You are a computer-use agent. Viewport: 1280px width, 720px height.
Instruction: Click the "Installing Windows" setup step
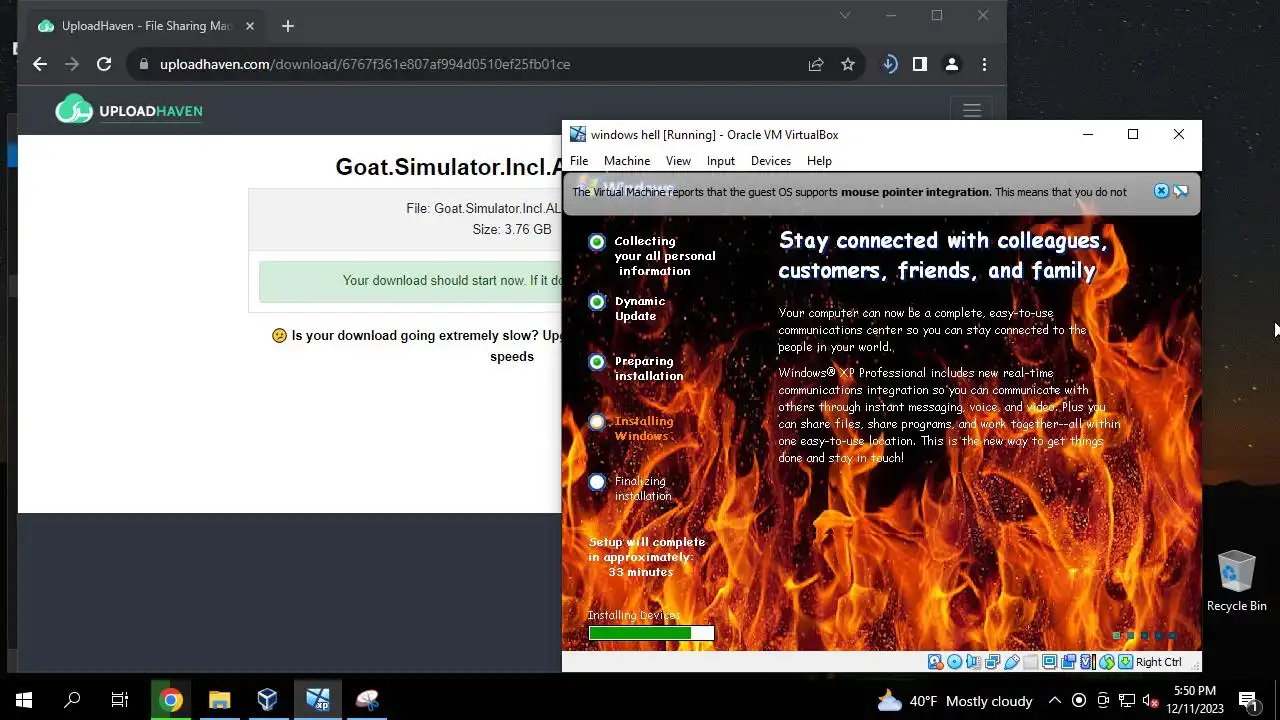pos(643,428)
